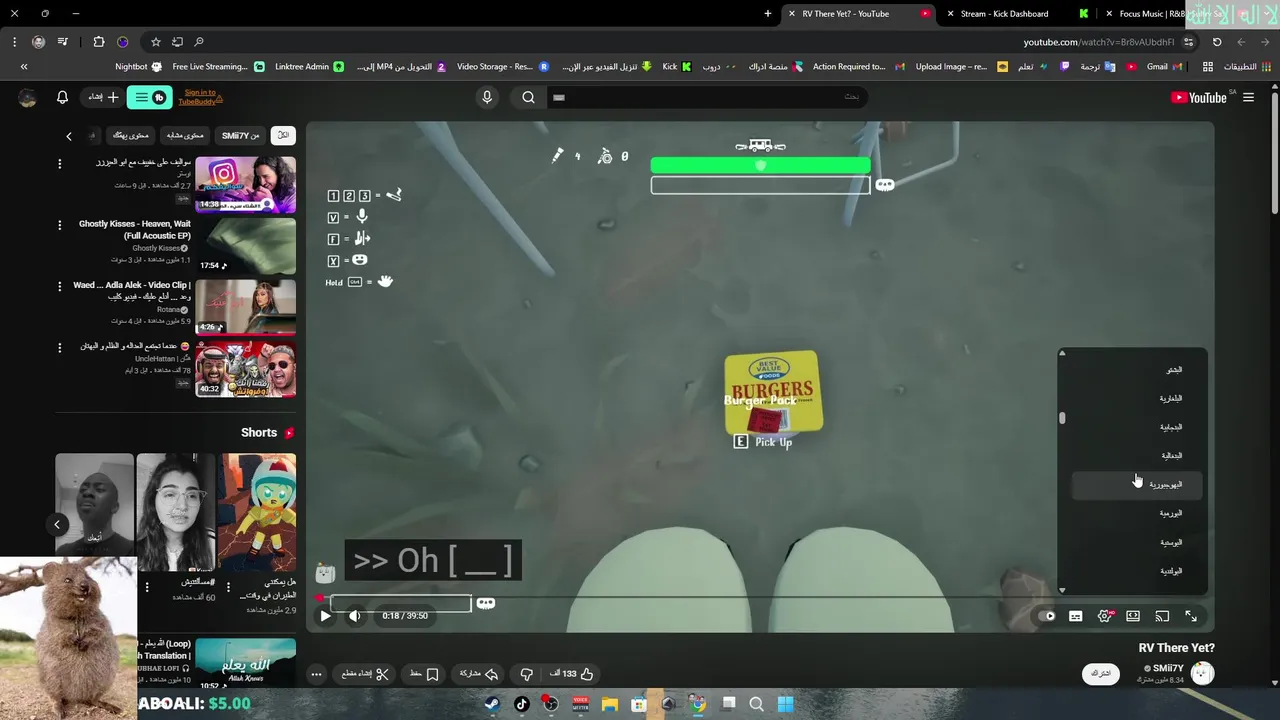Open the Create plus button
The height and width of the screenshot is (720, 1280).
[x=104, y=97]
